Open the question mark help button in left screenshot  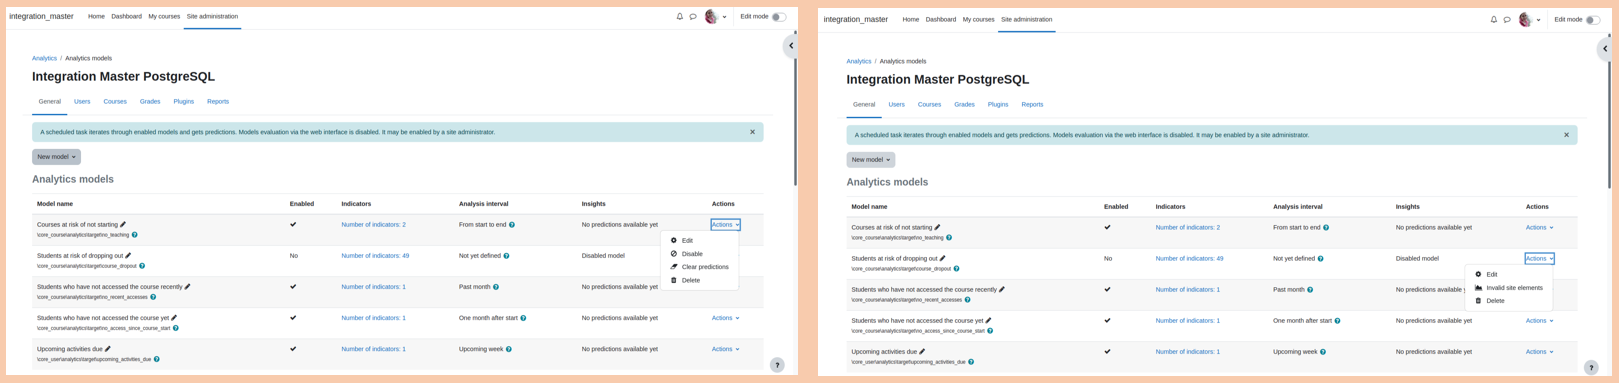(777, 365)
